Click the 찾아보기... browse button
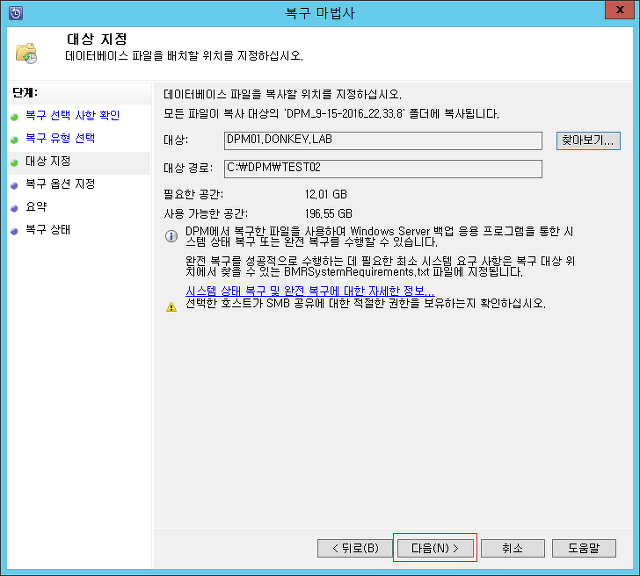 (588, 140)
